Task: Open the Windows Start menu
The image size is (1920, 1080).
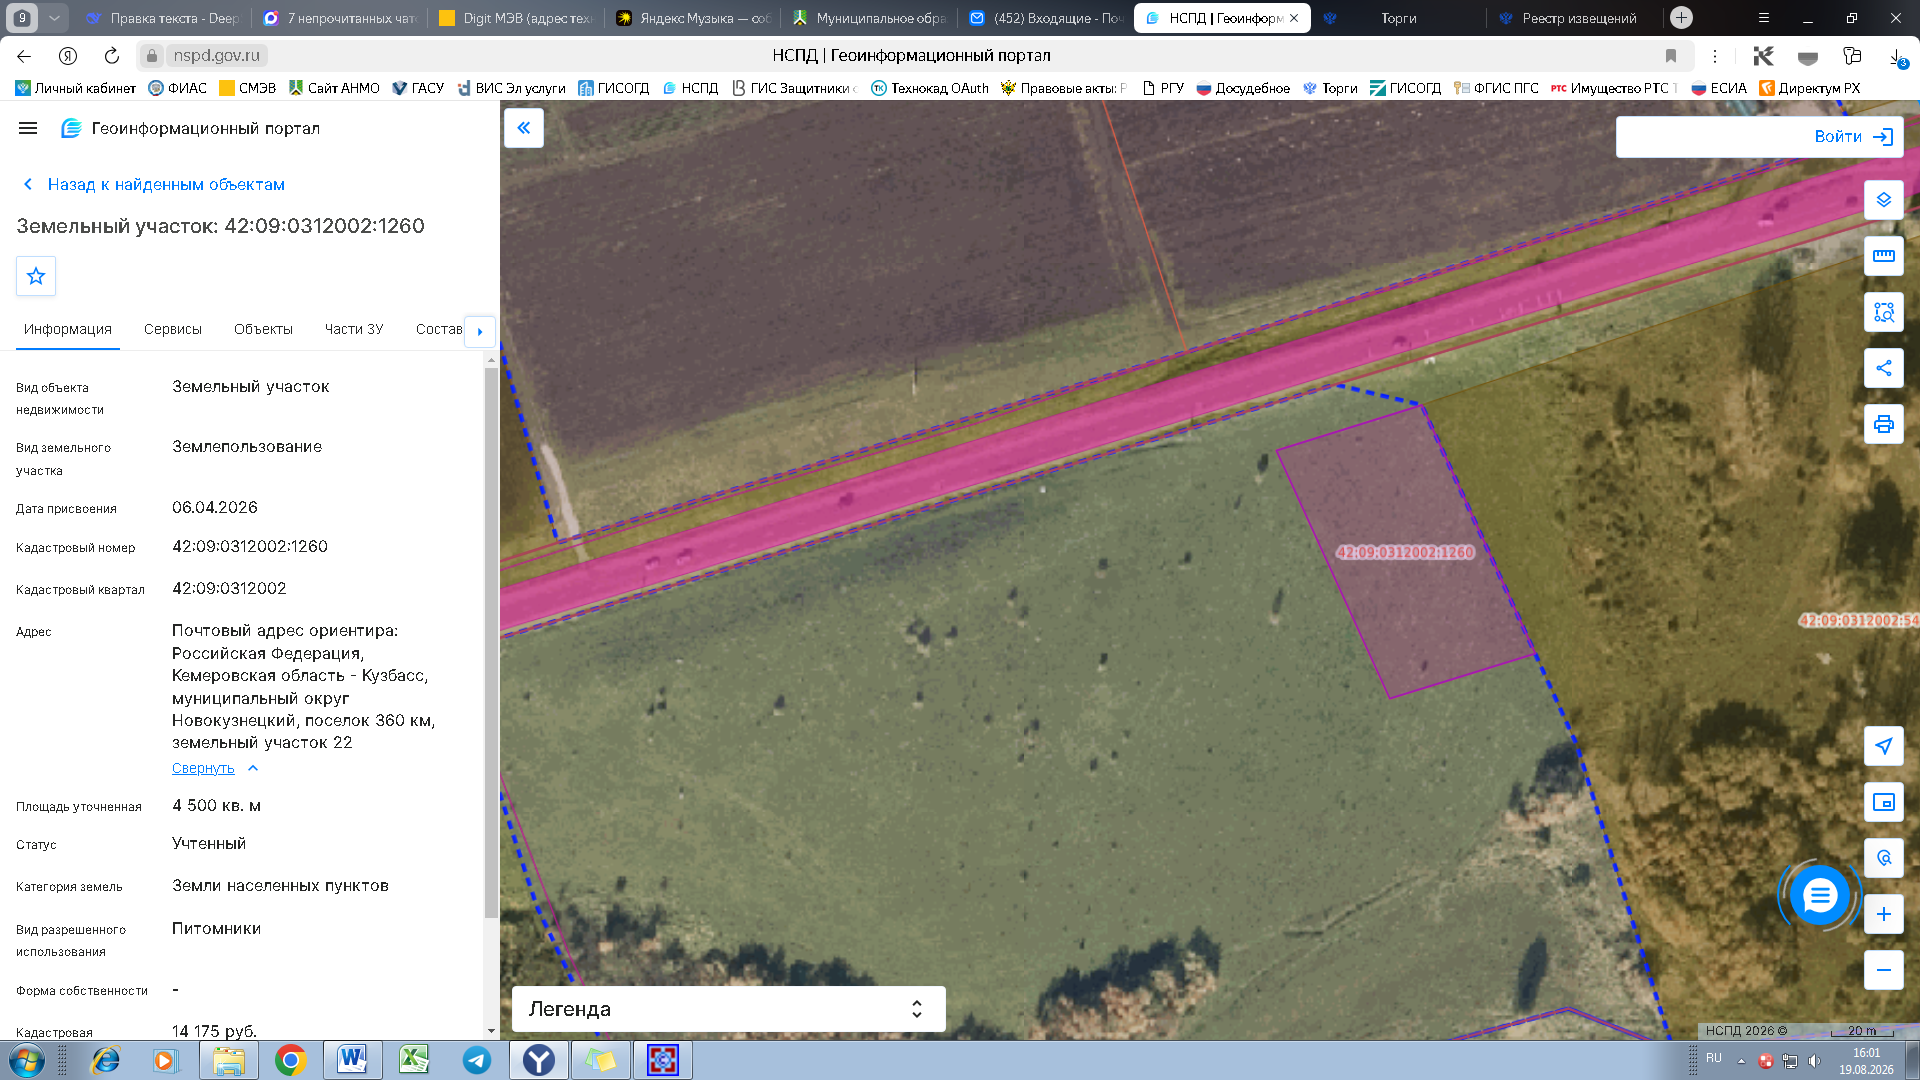Action: pyautogui.click(x=27, y=1060)
